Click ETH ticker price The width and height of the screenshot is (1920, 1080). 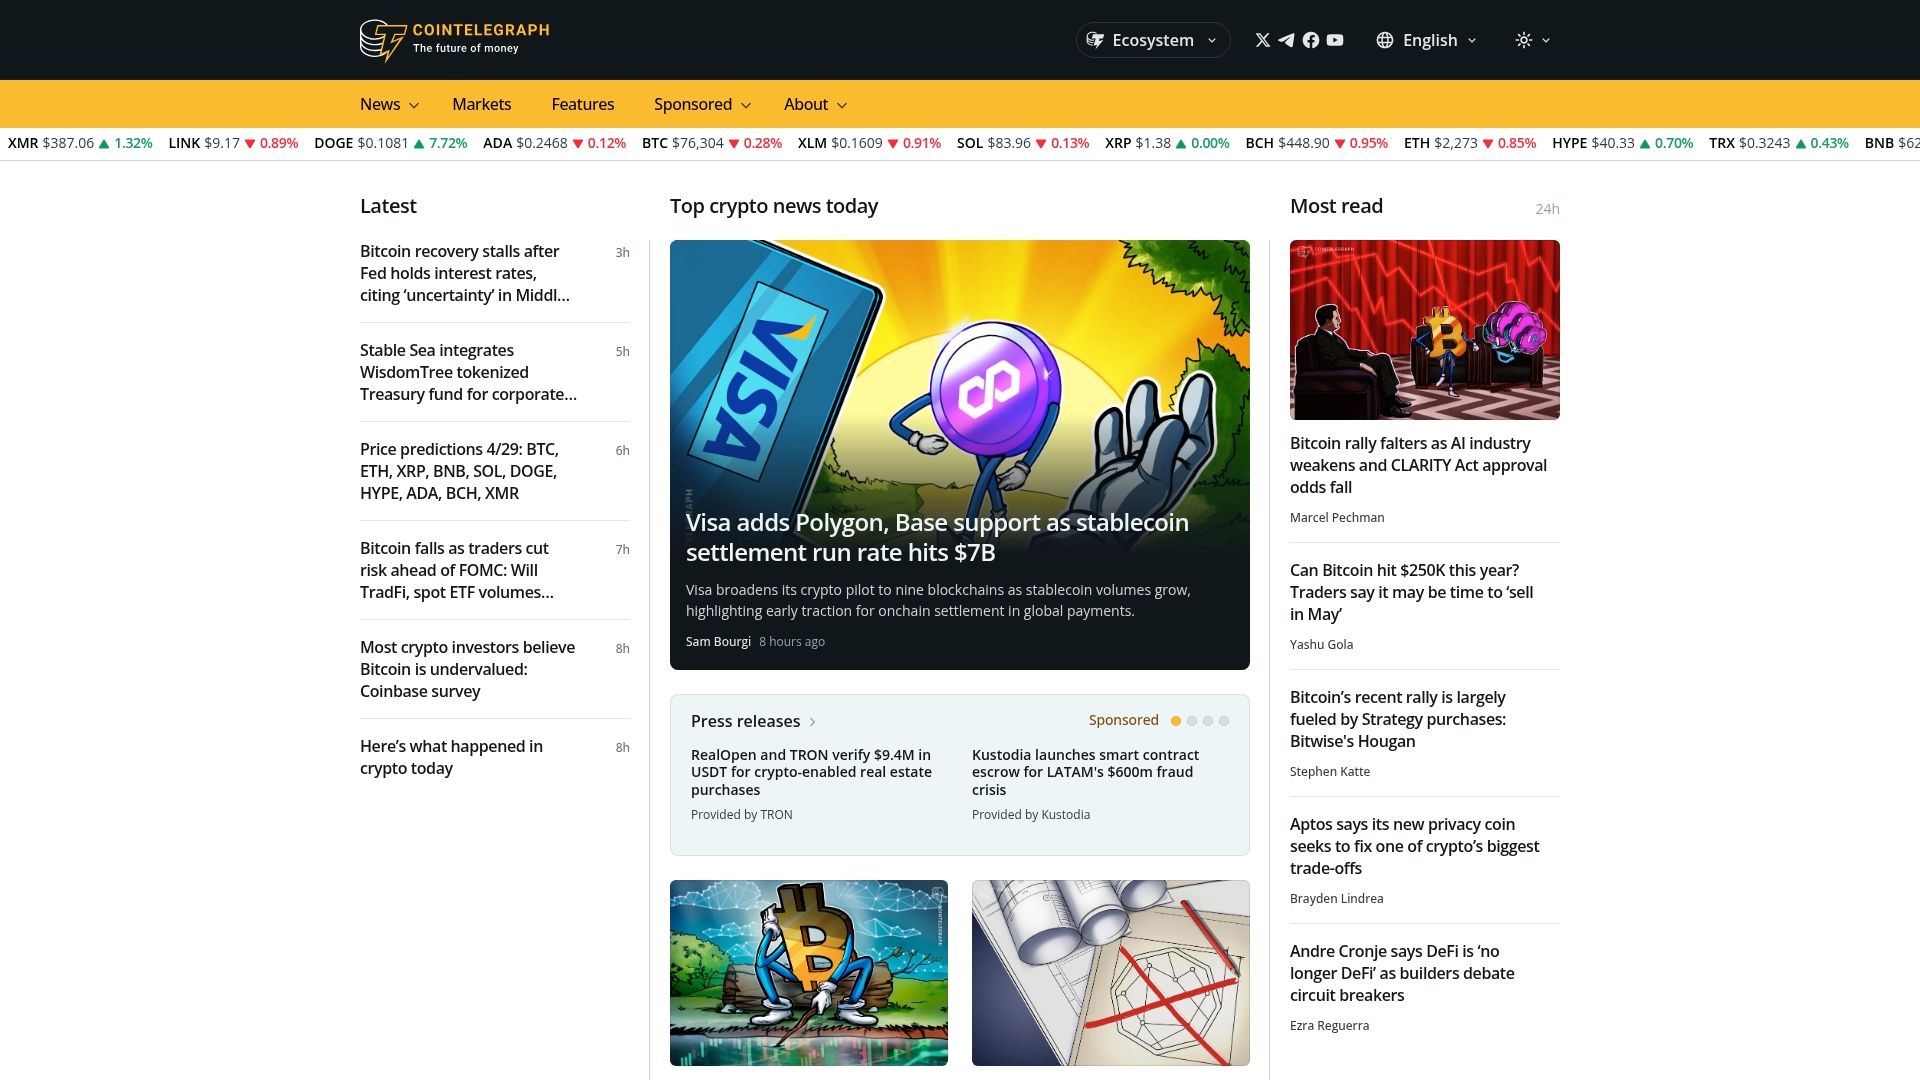(x=1456, y=143)
